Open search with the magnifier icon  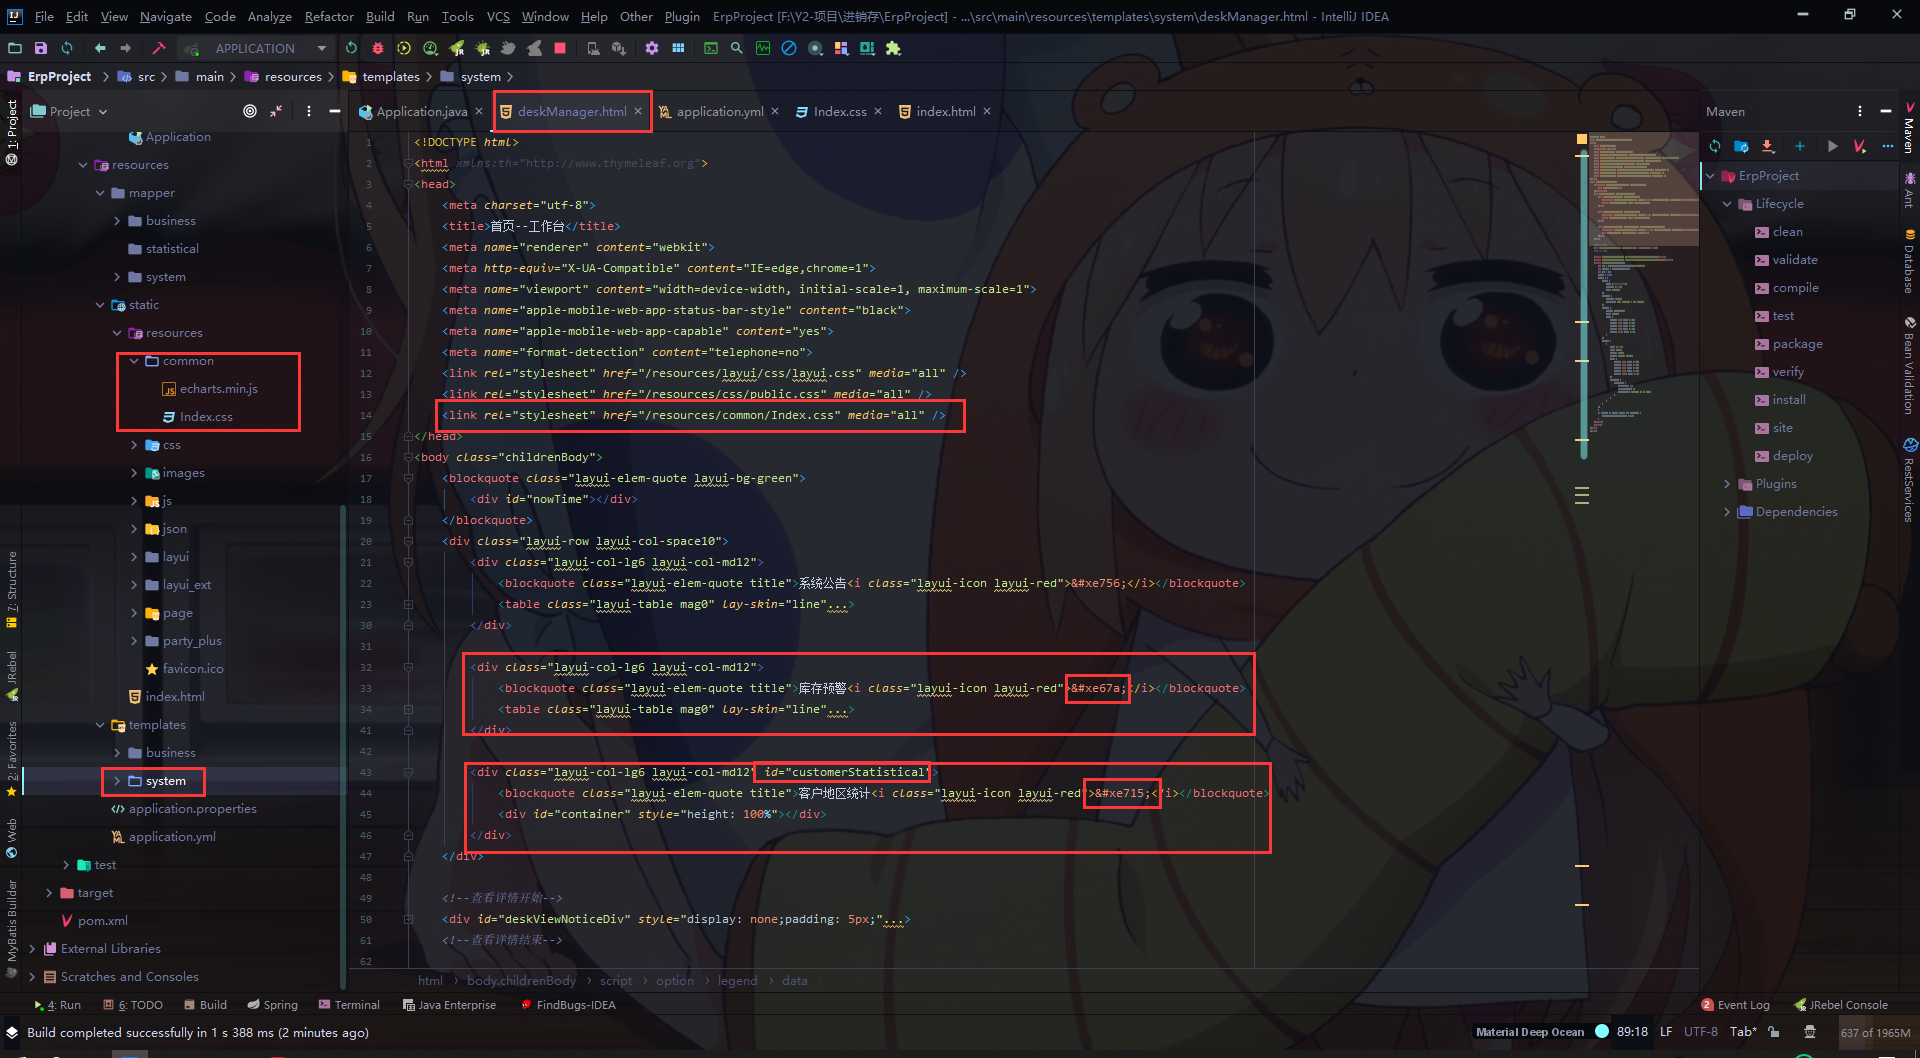pos(737,48)
